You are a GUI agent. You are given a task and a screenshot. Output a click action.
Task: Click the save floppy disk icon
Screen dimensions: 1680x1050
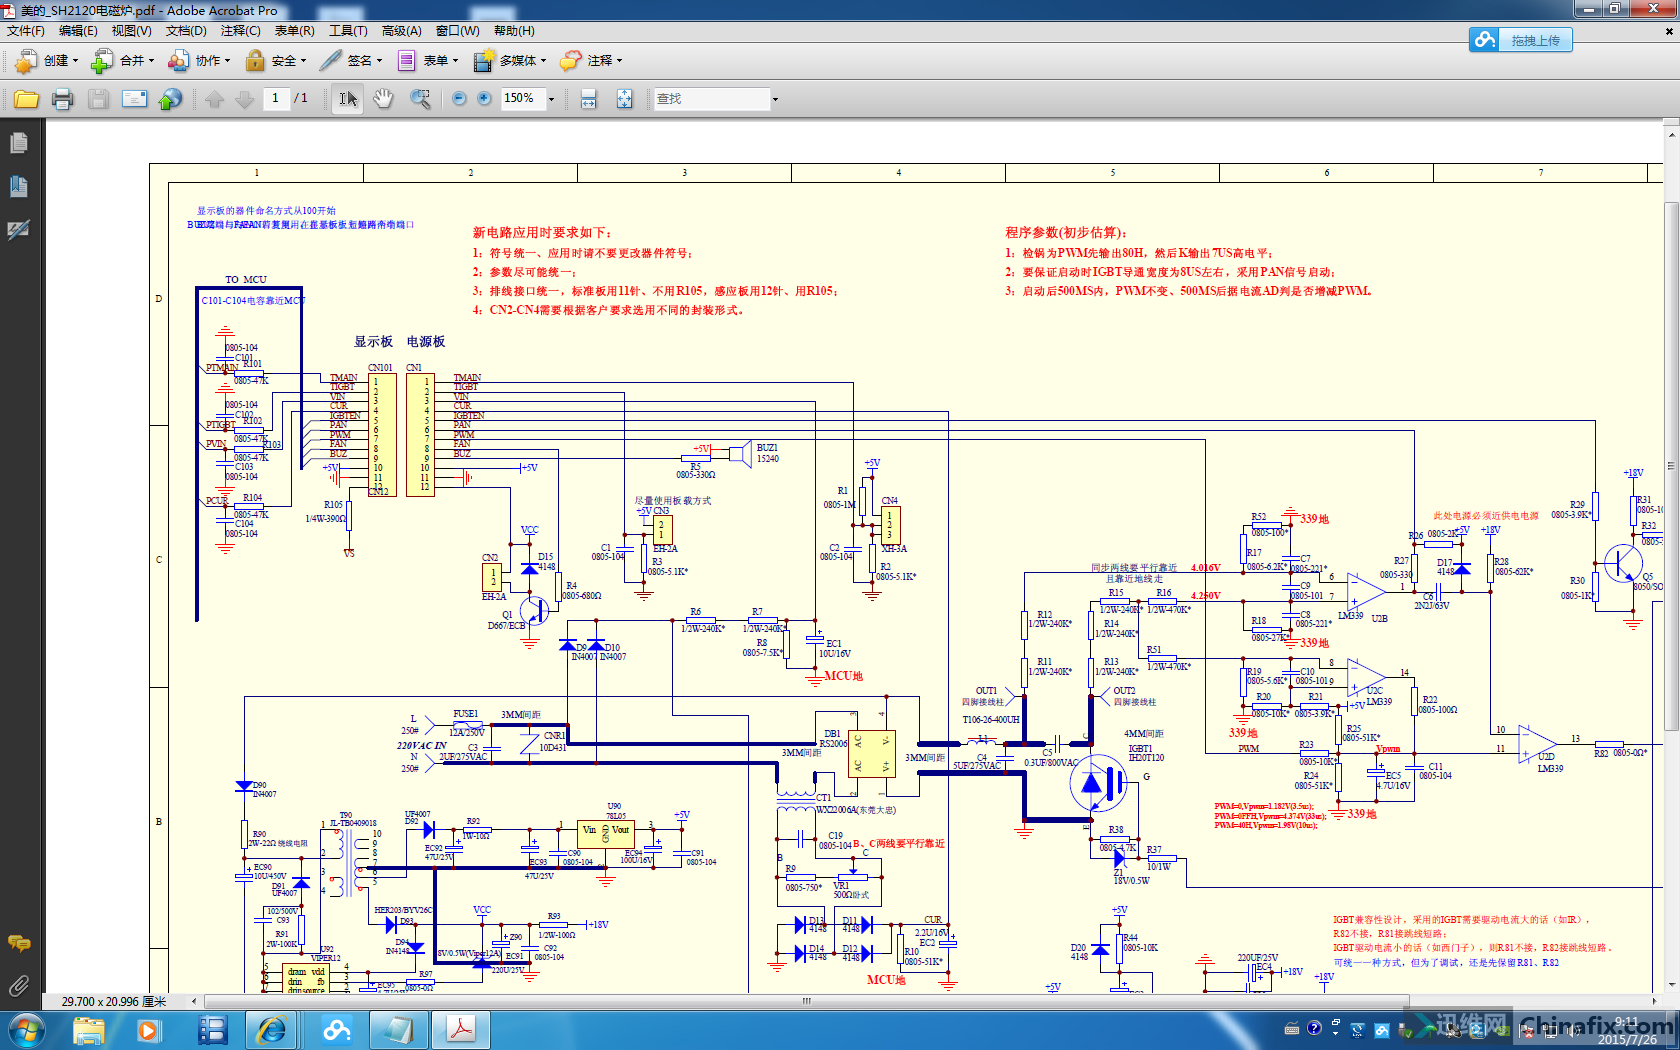point(98,99)
